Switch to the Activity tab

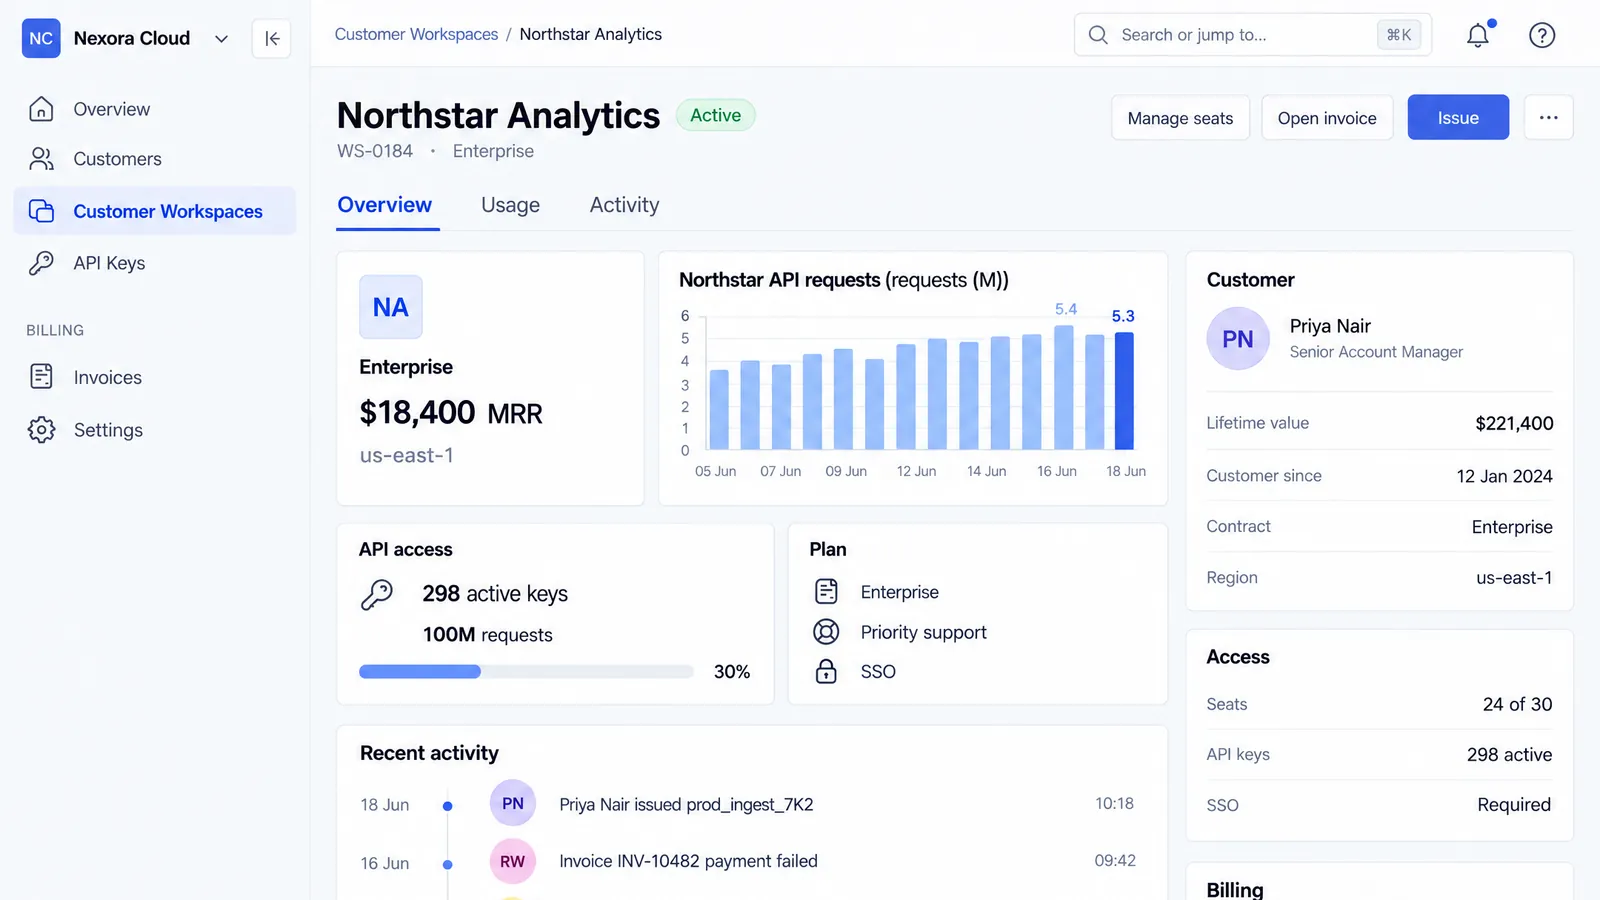624,205
